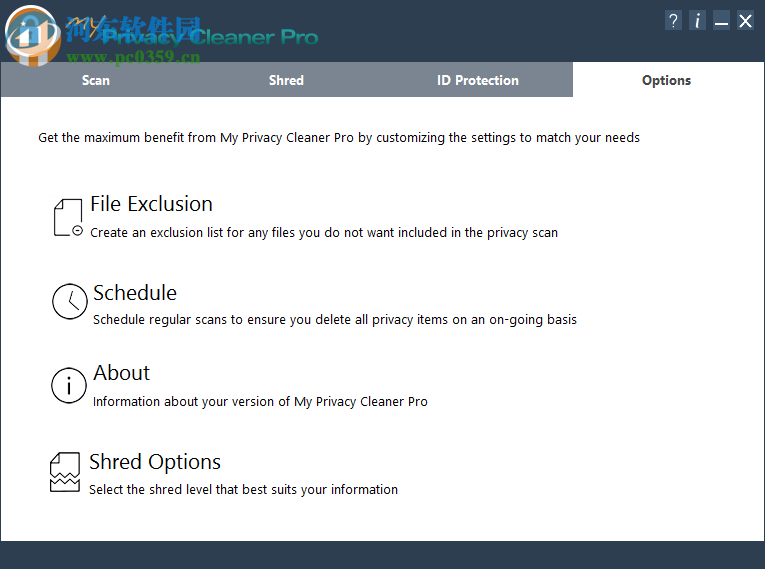
Task: Click the help question mark icon
Action: (673, 21)
